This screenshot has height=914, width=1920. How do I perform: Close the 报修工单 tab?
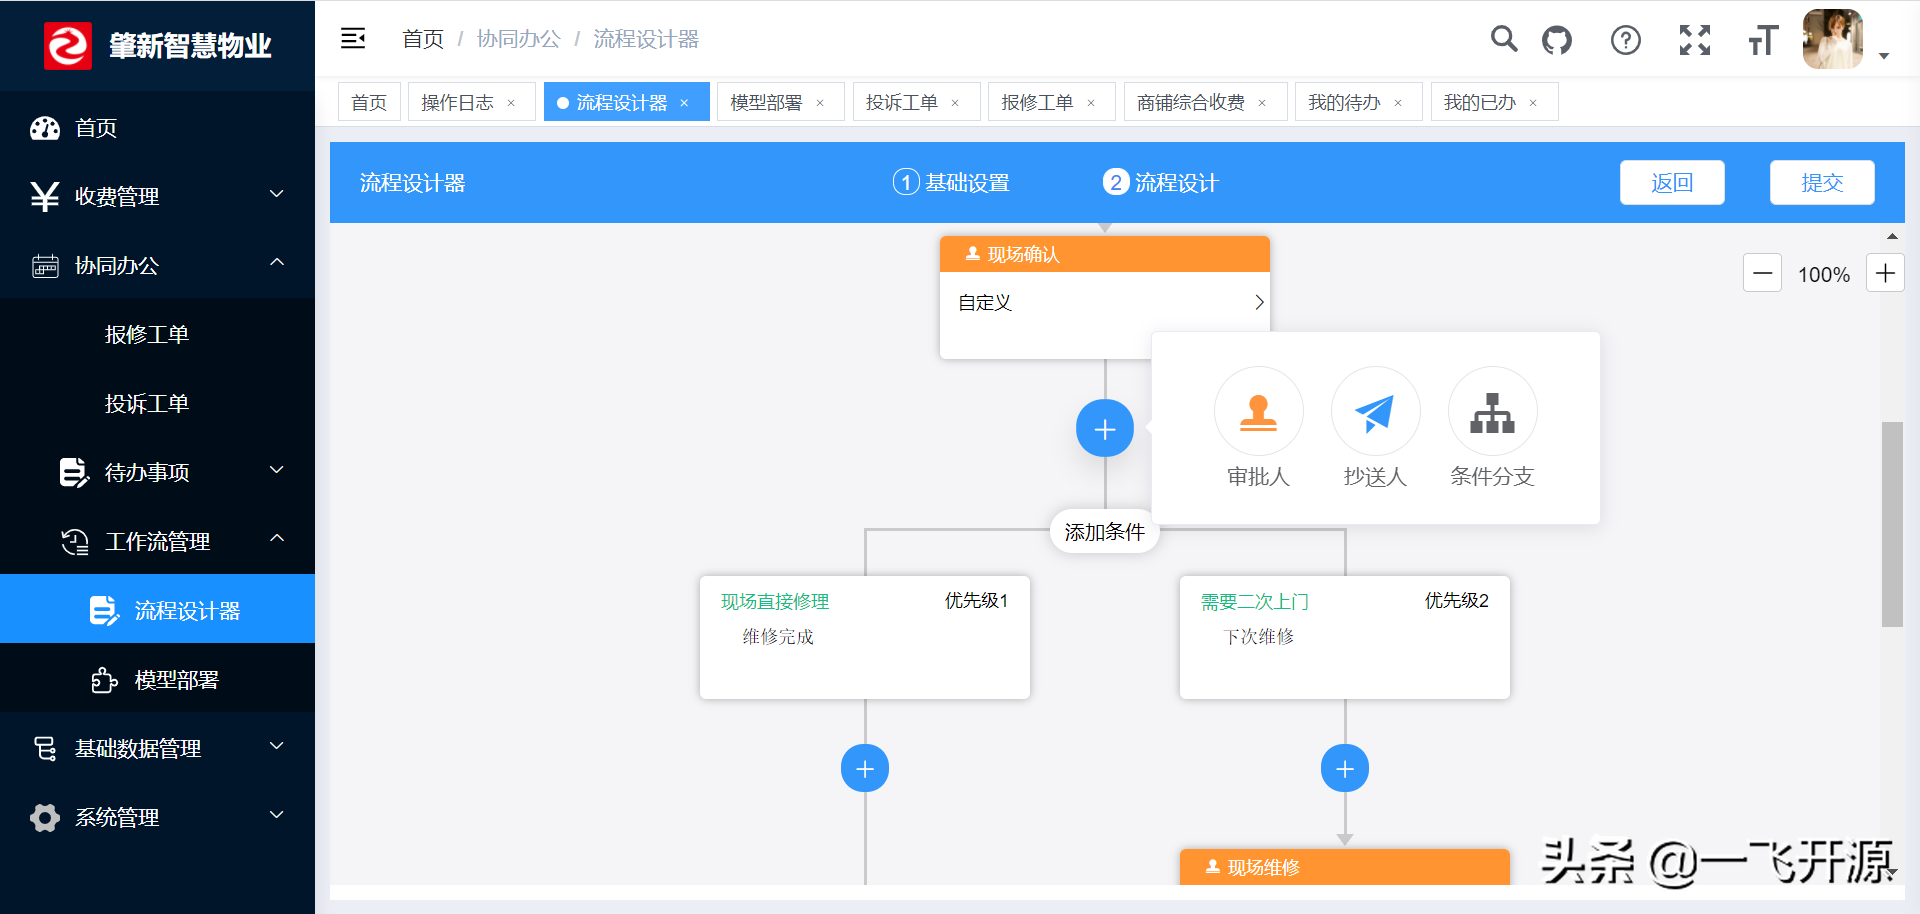click(1091, 103)
